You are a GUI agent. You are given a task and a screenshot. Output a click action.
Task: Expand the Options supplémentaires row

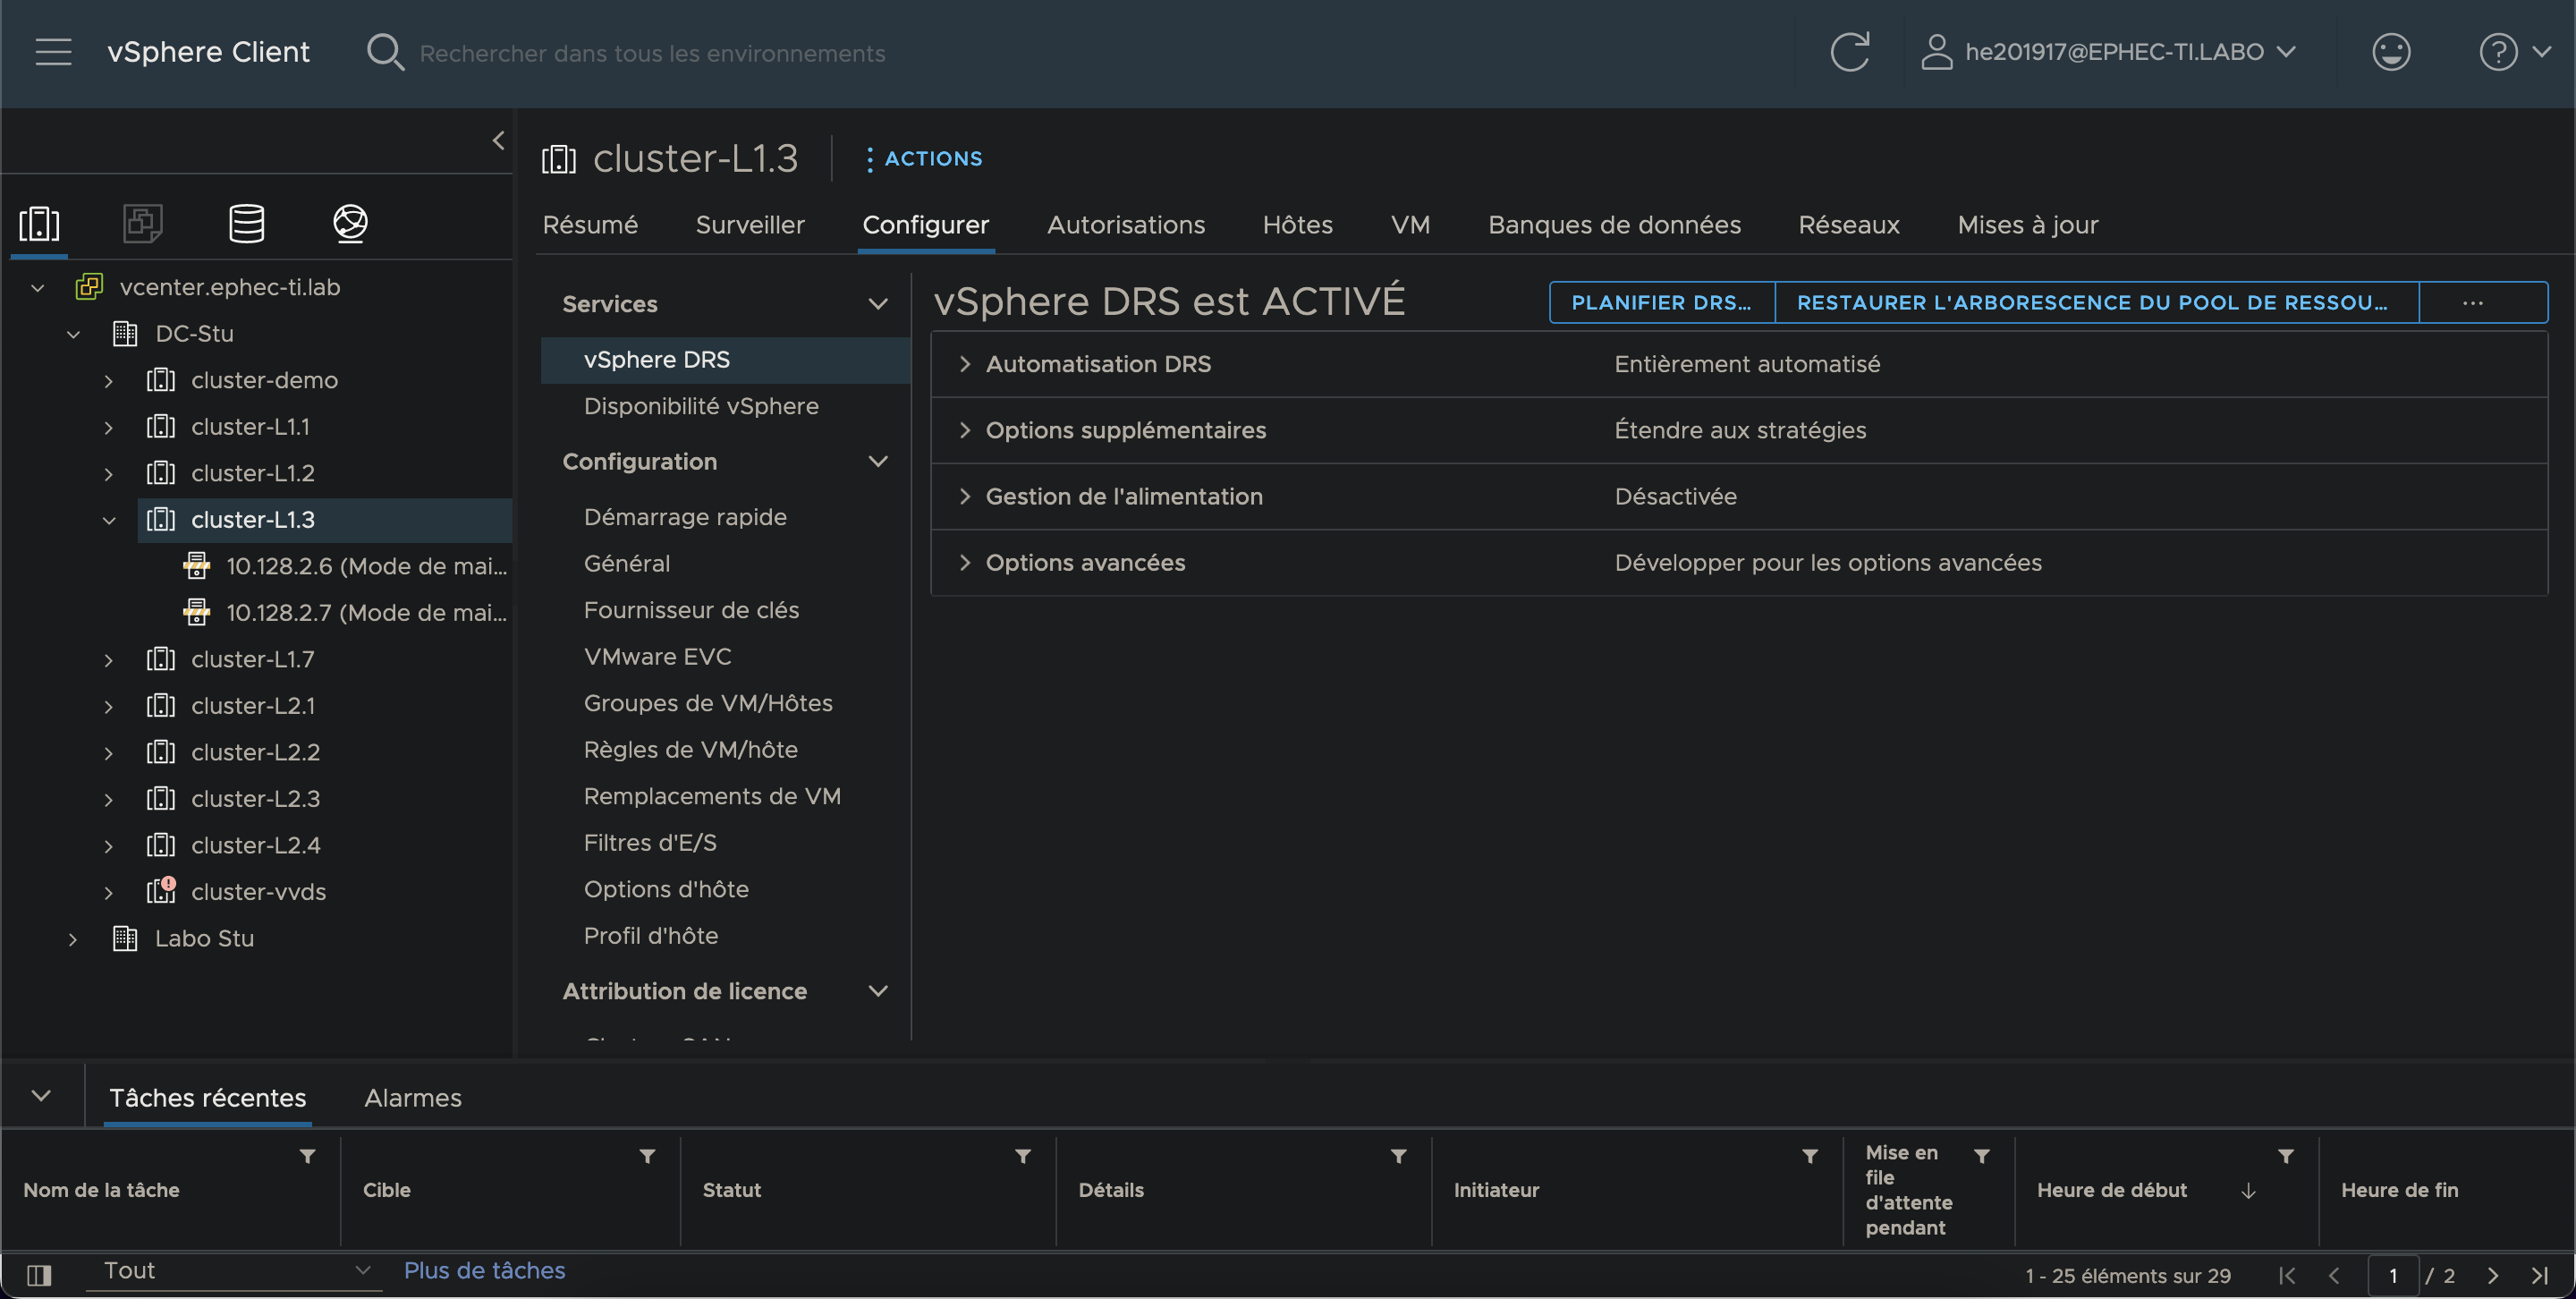coord(965,430)
